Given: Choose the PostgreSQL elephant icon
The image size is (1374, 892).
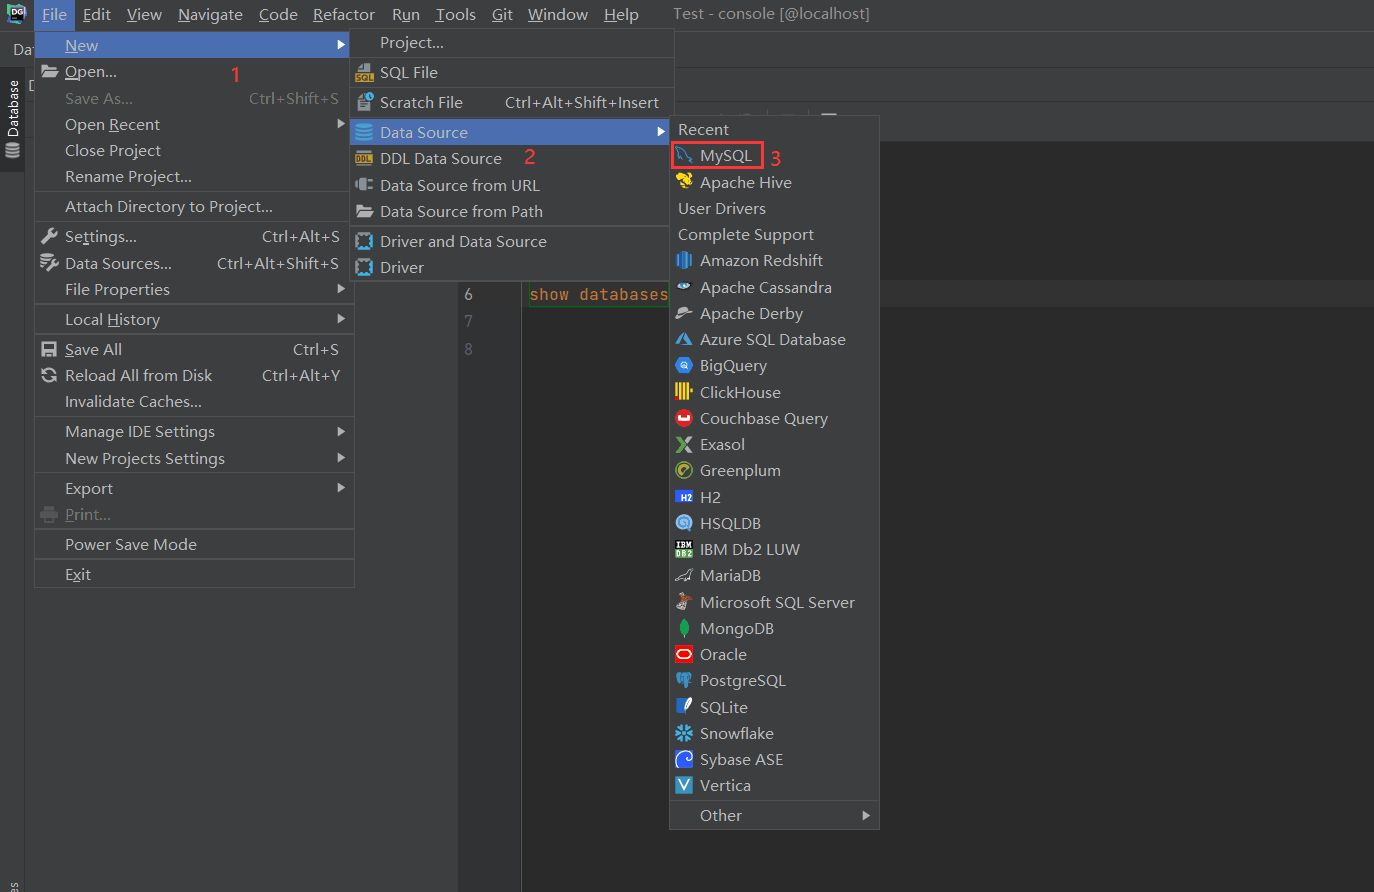Looking at the screenshot, I should (x=684, y=680).
